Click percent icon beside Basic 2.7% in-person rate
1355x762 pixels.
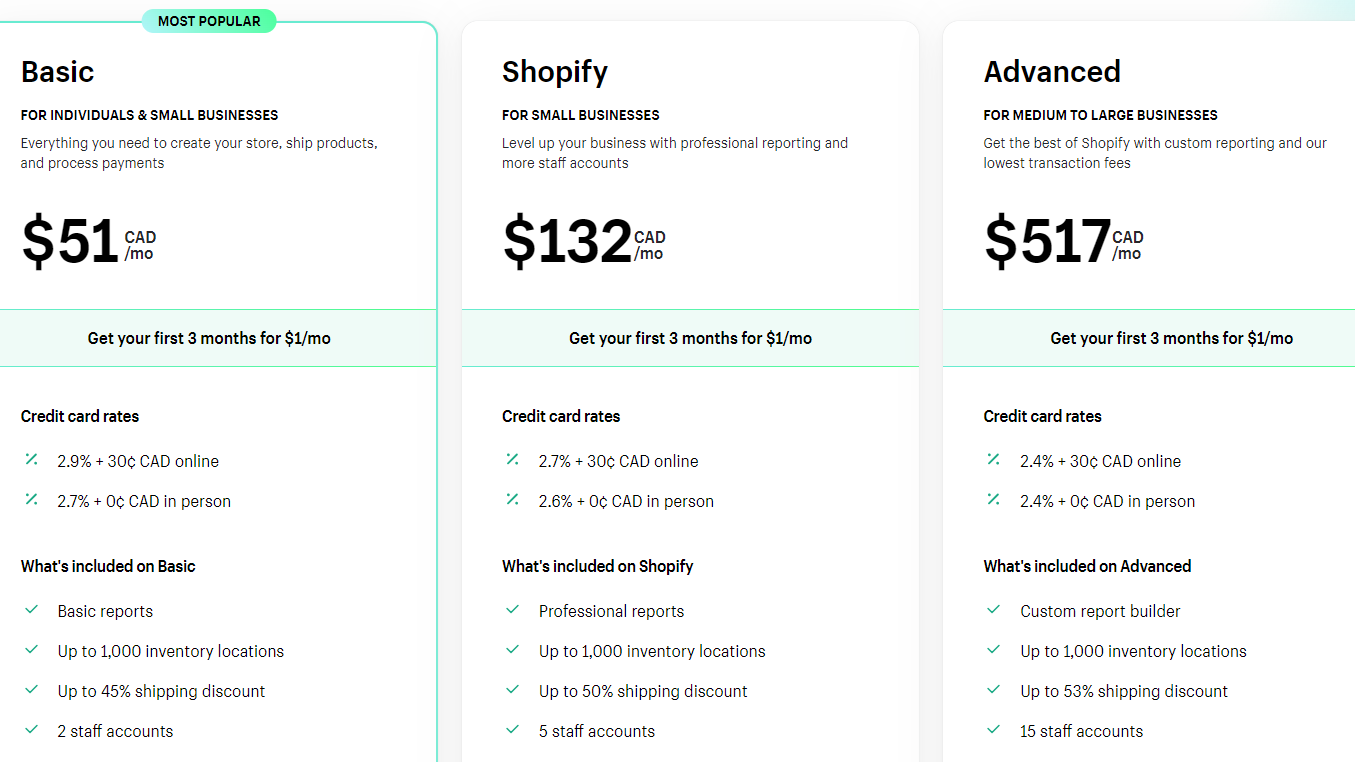pyautogui.click(x=32, y=500)
